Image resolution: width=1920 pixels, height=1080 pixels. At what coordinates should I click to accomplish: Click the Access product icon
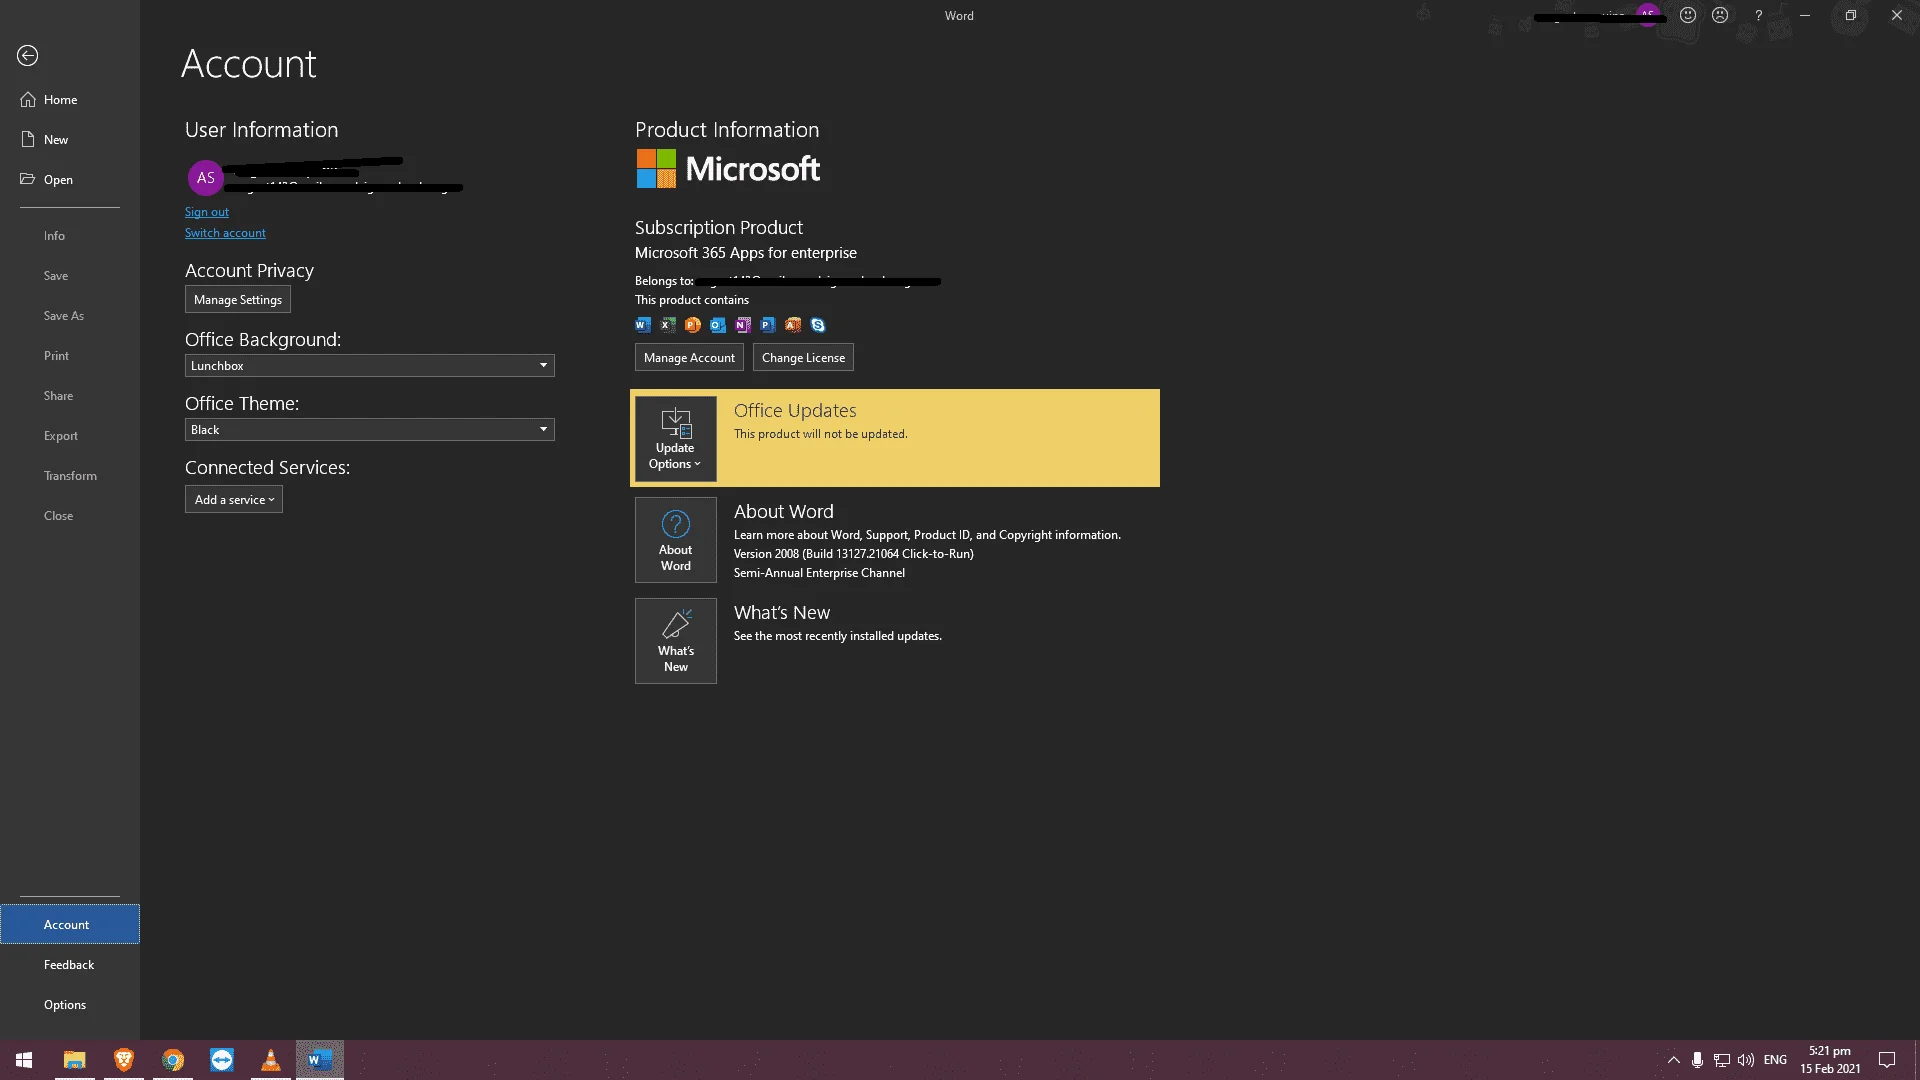coord(793,324)
